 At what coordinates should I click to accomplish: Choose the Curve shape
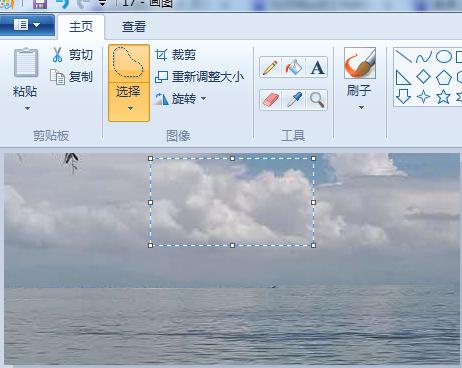424,57
